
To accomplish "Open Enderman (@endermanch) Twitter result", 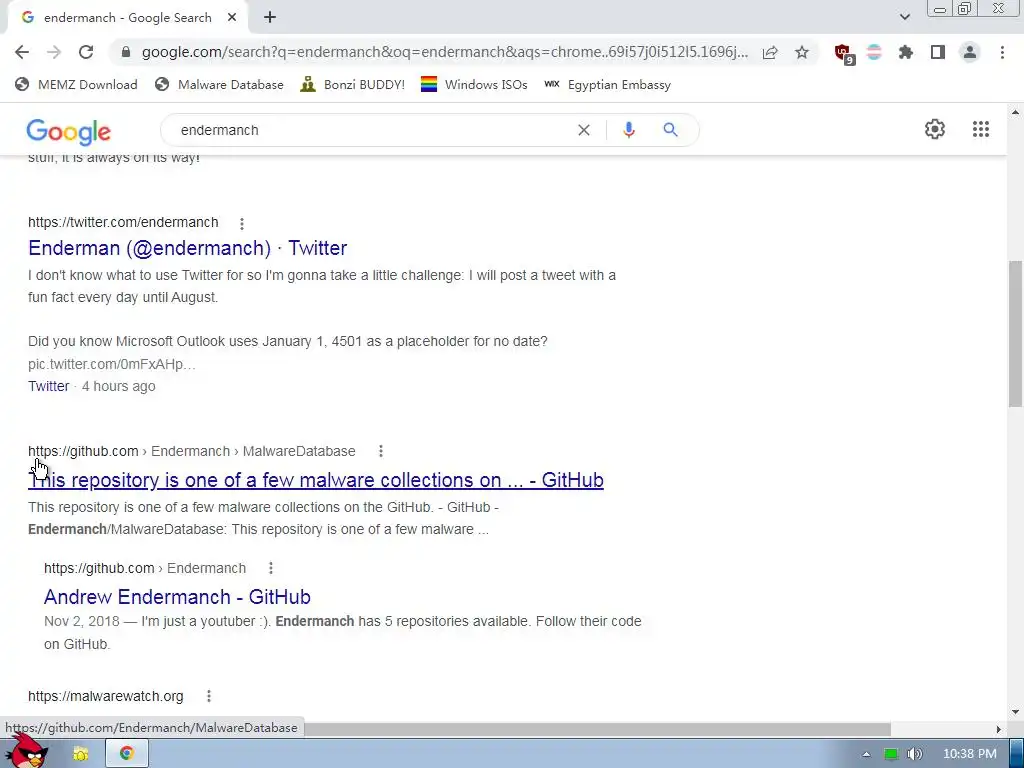I will [187, 248].
